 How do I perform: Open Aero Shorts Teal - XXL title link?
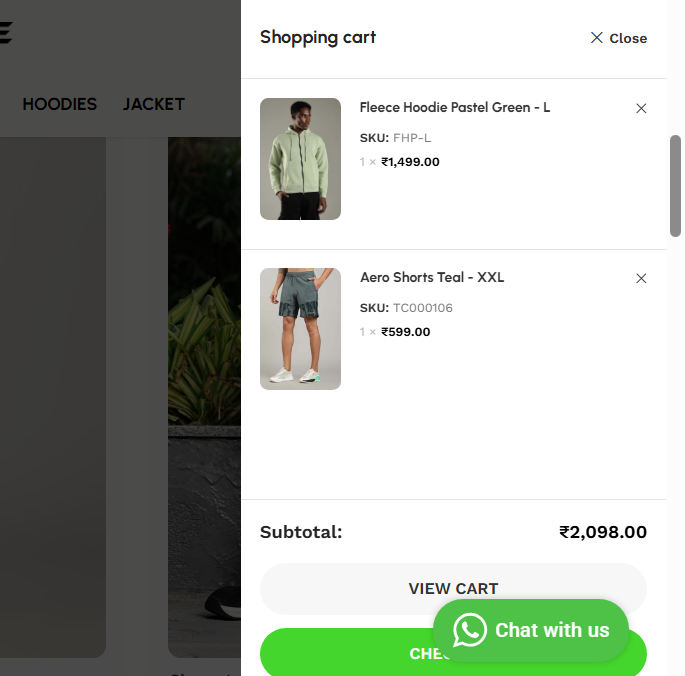pos(432,277)
